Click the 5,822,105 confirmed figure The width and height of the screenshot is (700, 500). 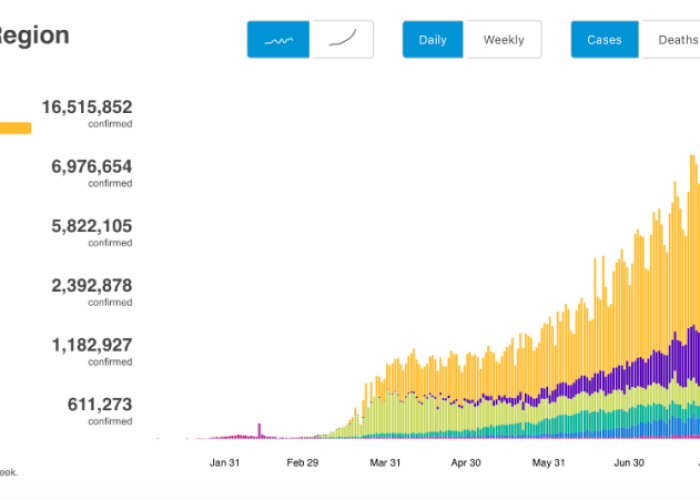click(92, 226)
